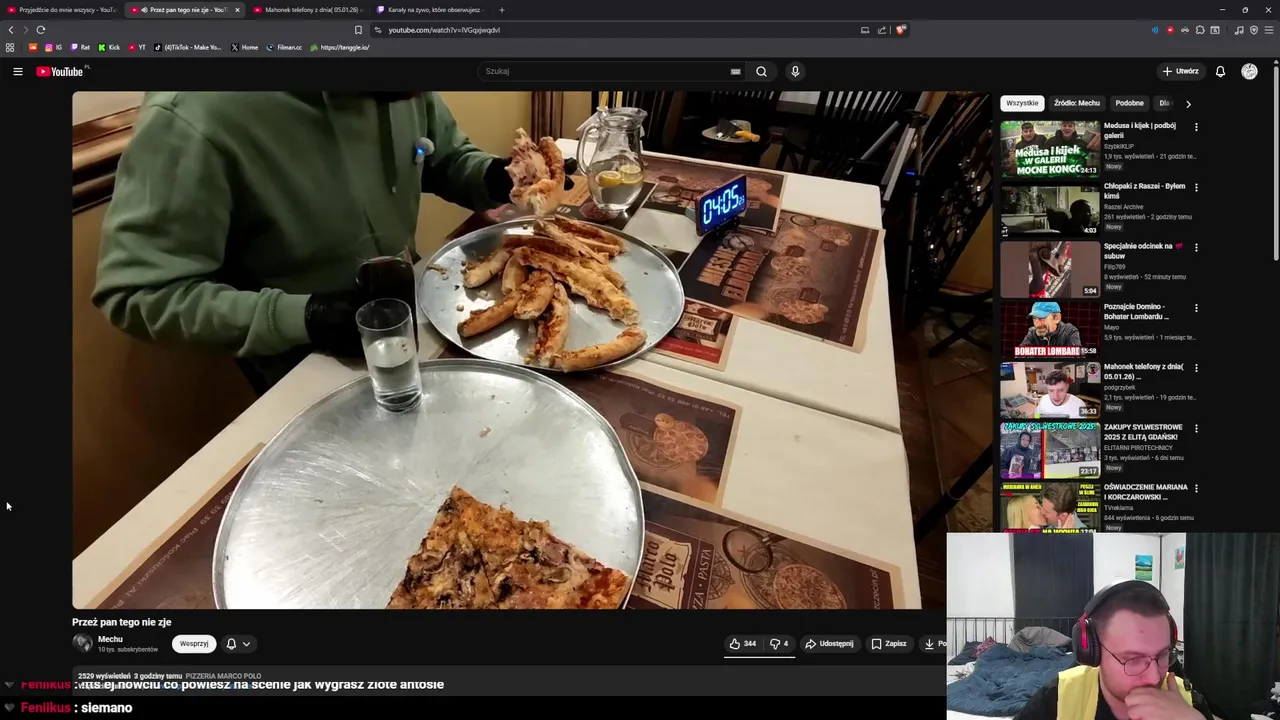
Task: Open Medusa i kijek video thumbnail
Action: pyautogui.click(x=1050, y=148)
